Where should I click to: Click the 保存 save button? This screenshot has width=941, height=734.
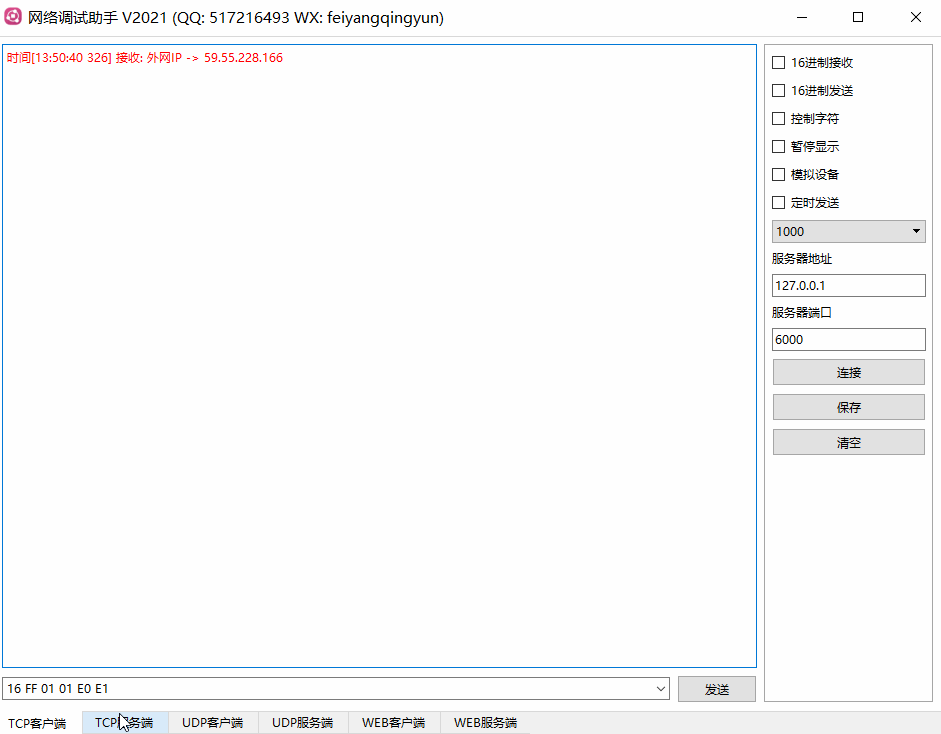(848, 407)
